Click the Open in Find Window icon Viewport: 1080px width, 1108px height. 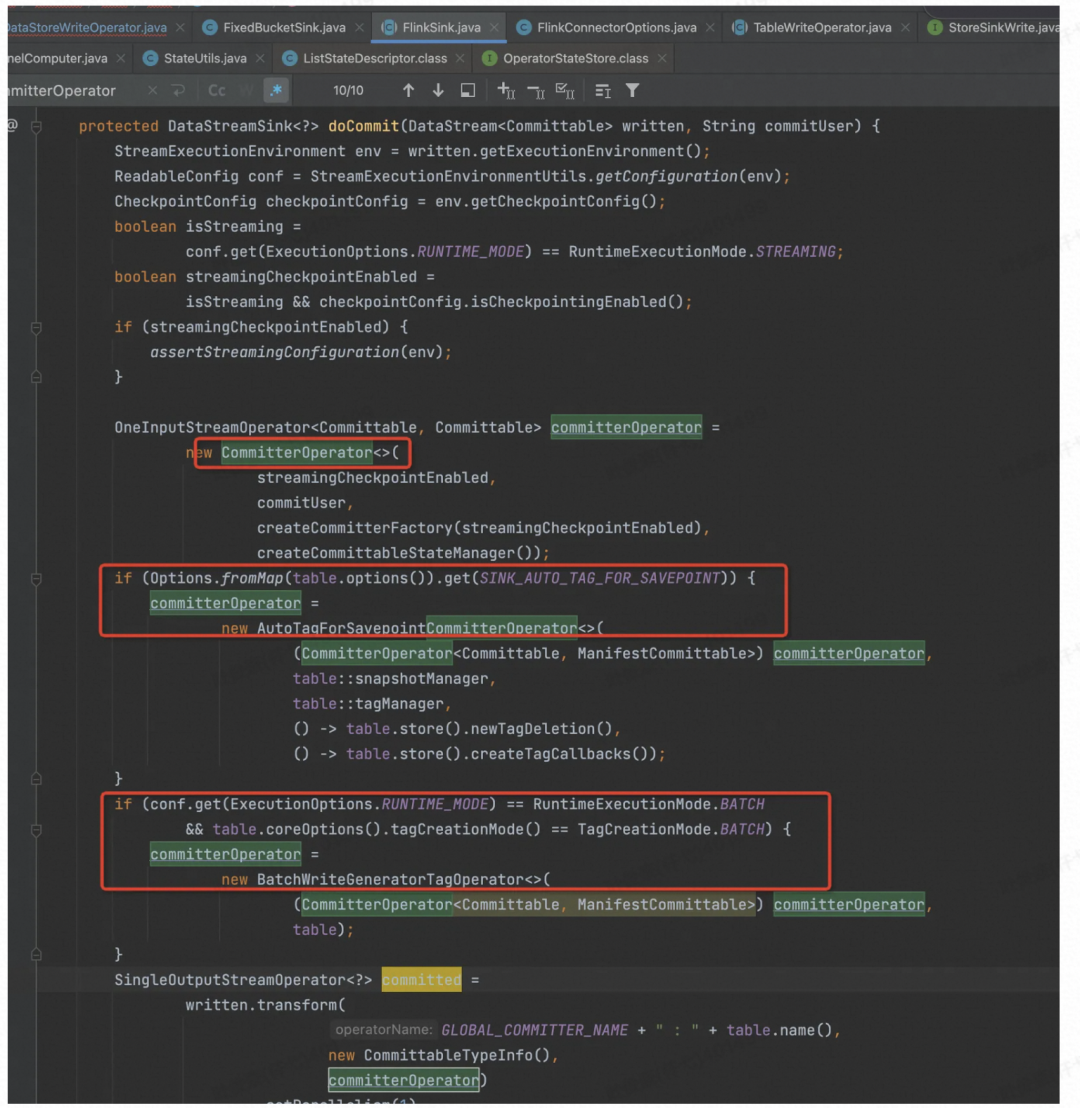[467, 90]
